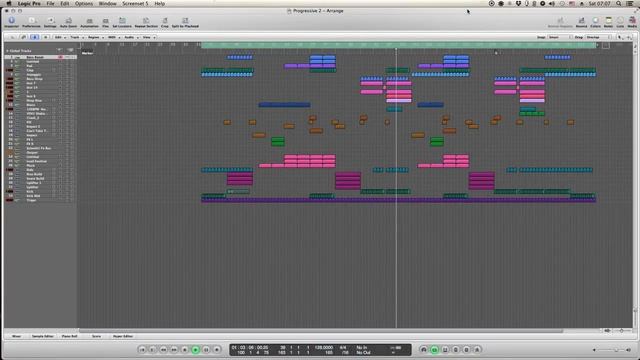Open the Screenset 5 menu
This screenshot has height=360, width=640.
click(135, 4)
